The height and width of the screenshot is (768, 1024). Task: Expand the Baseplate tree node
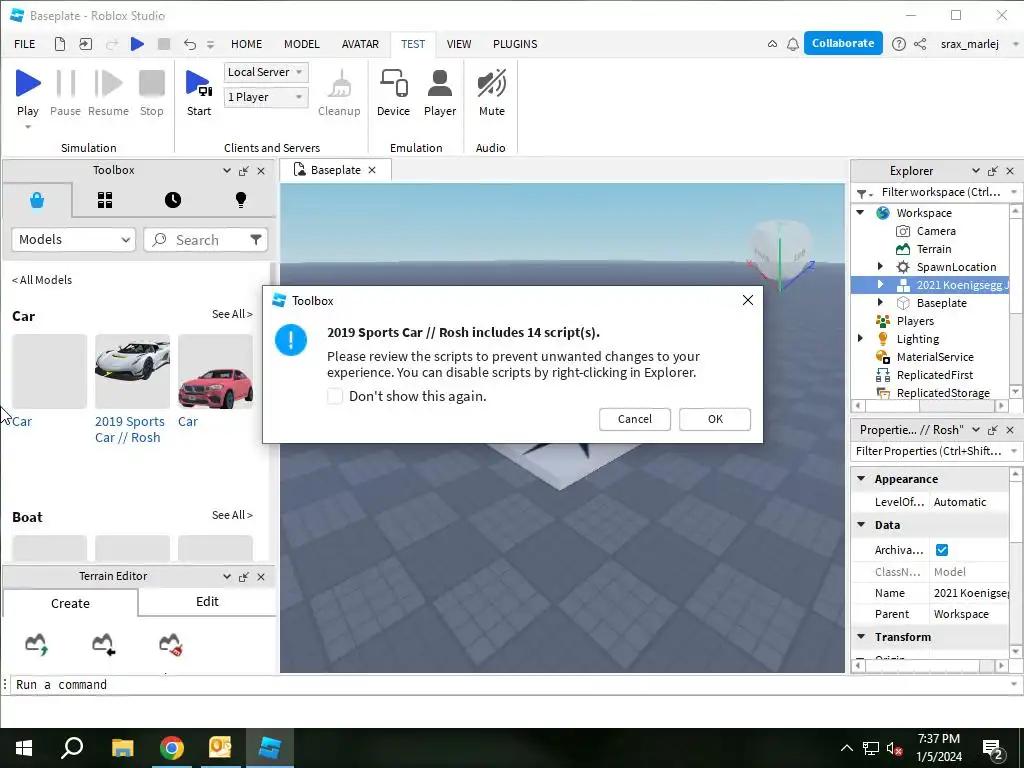click(880, 302)
